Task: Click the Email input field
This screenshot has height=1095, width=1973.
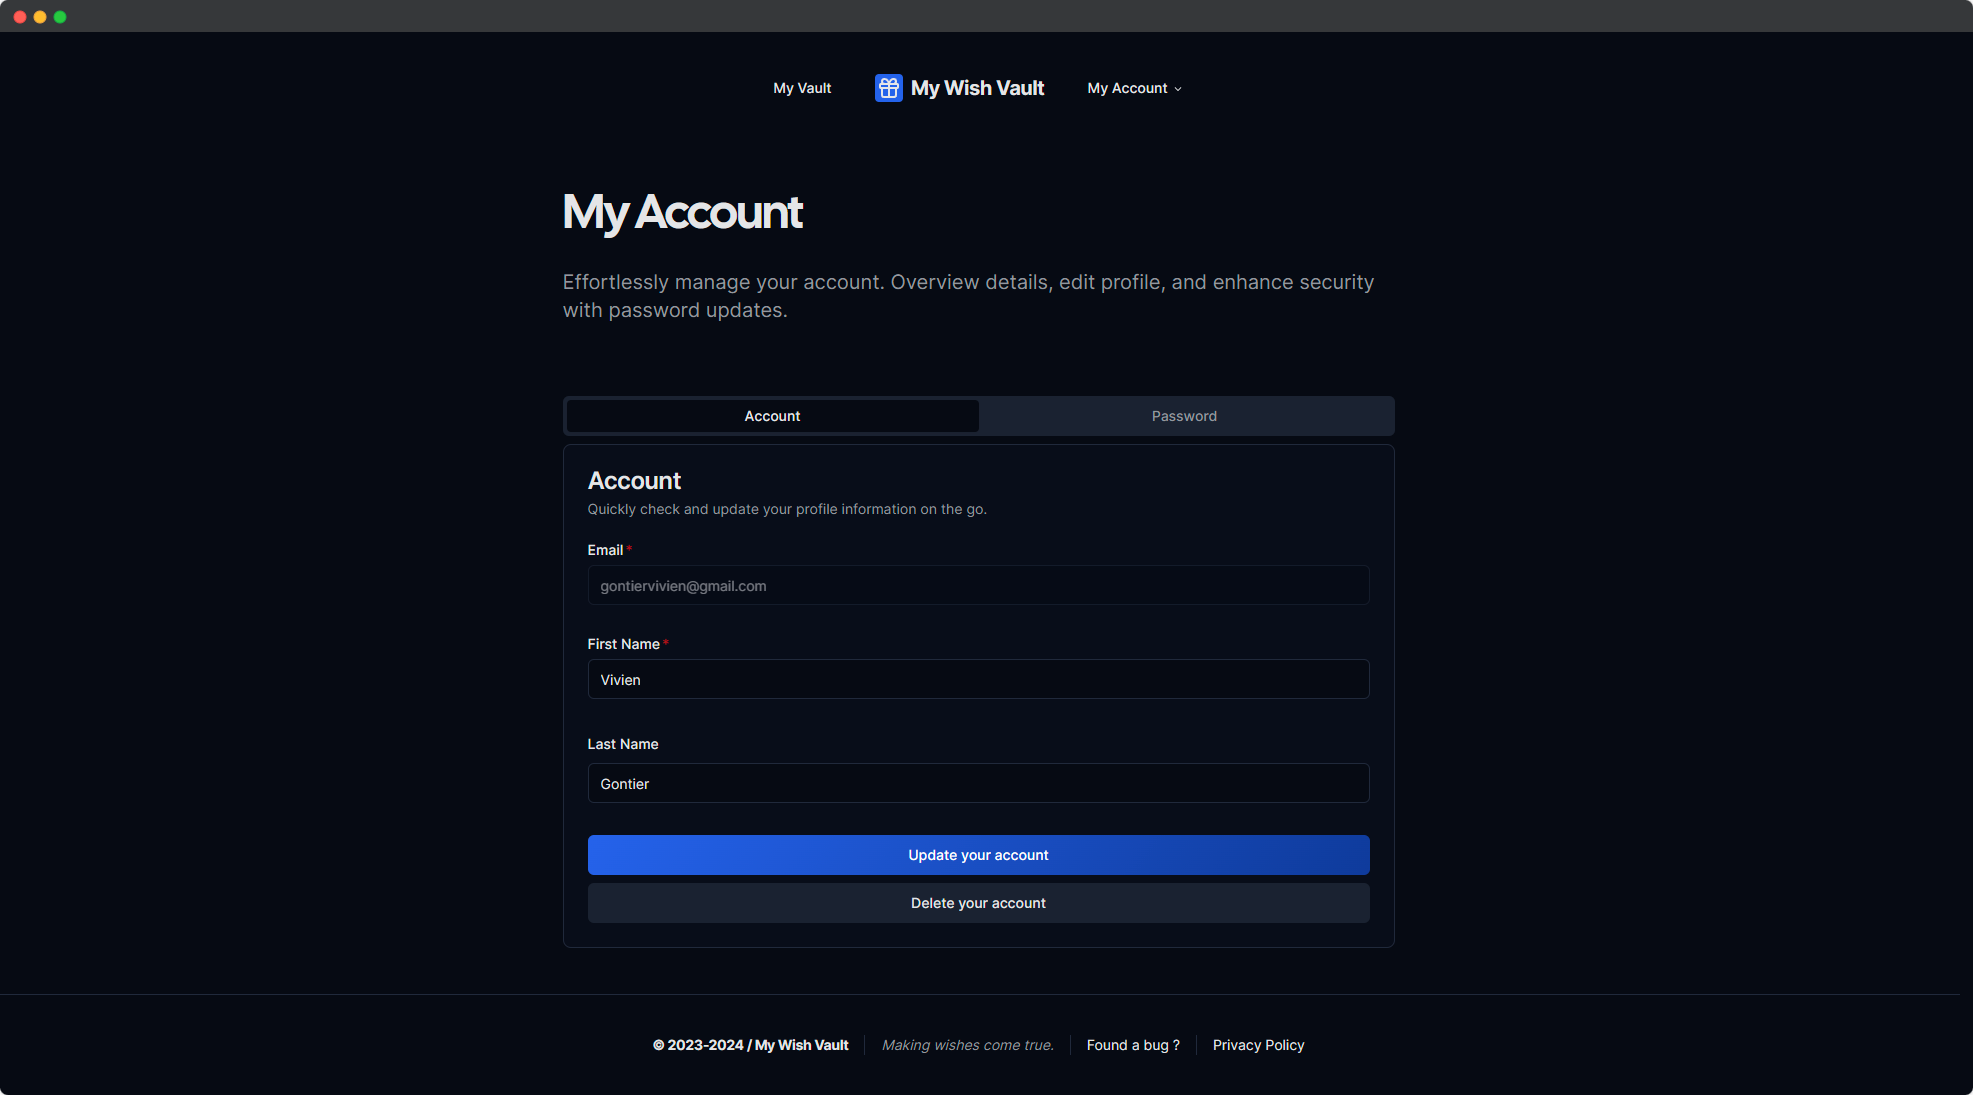Action: [978, 586]
